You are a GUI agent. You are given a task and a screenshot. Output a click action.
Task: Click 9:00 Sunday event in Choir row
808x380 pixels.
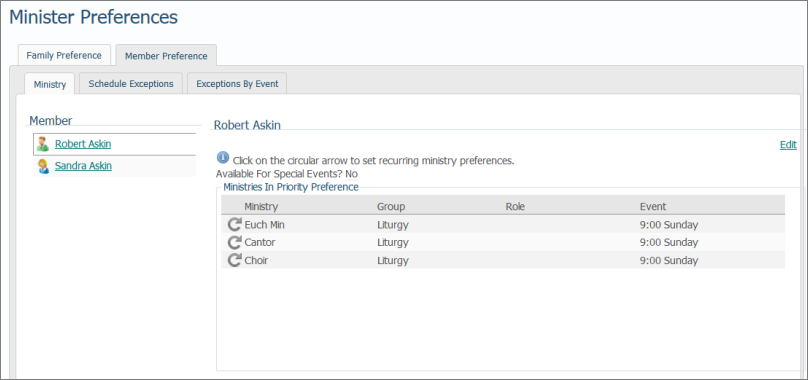tap(669, 260)
